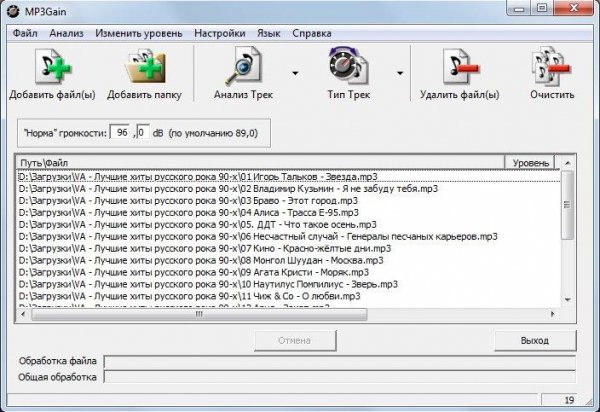Click the decimal volume field showing 0
Viewport: 600px width, 412px height.
click(143, 132)
